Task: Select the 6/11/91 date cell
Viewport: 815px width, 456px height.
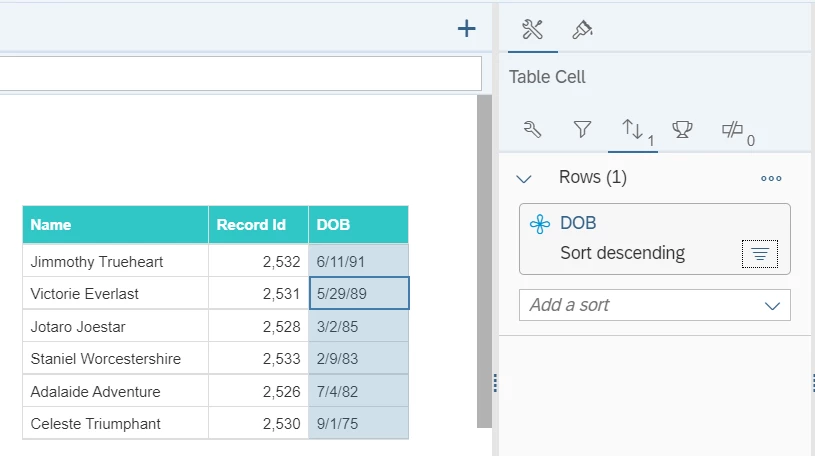Action: click(x=358, y=262)
